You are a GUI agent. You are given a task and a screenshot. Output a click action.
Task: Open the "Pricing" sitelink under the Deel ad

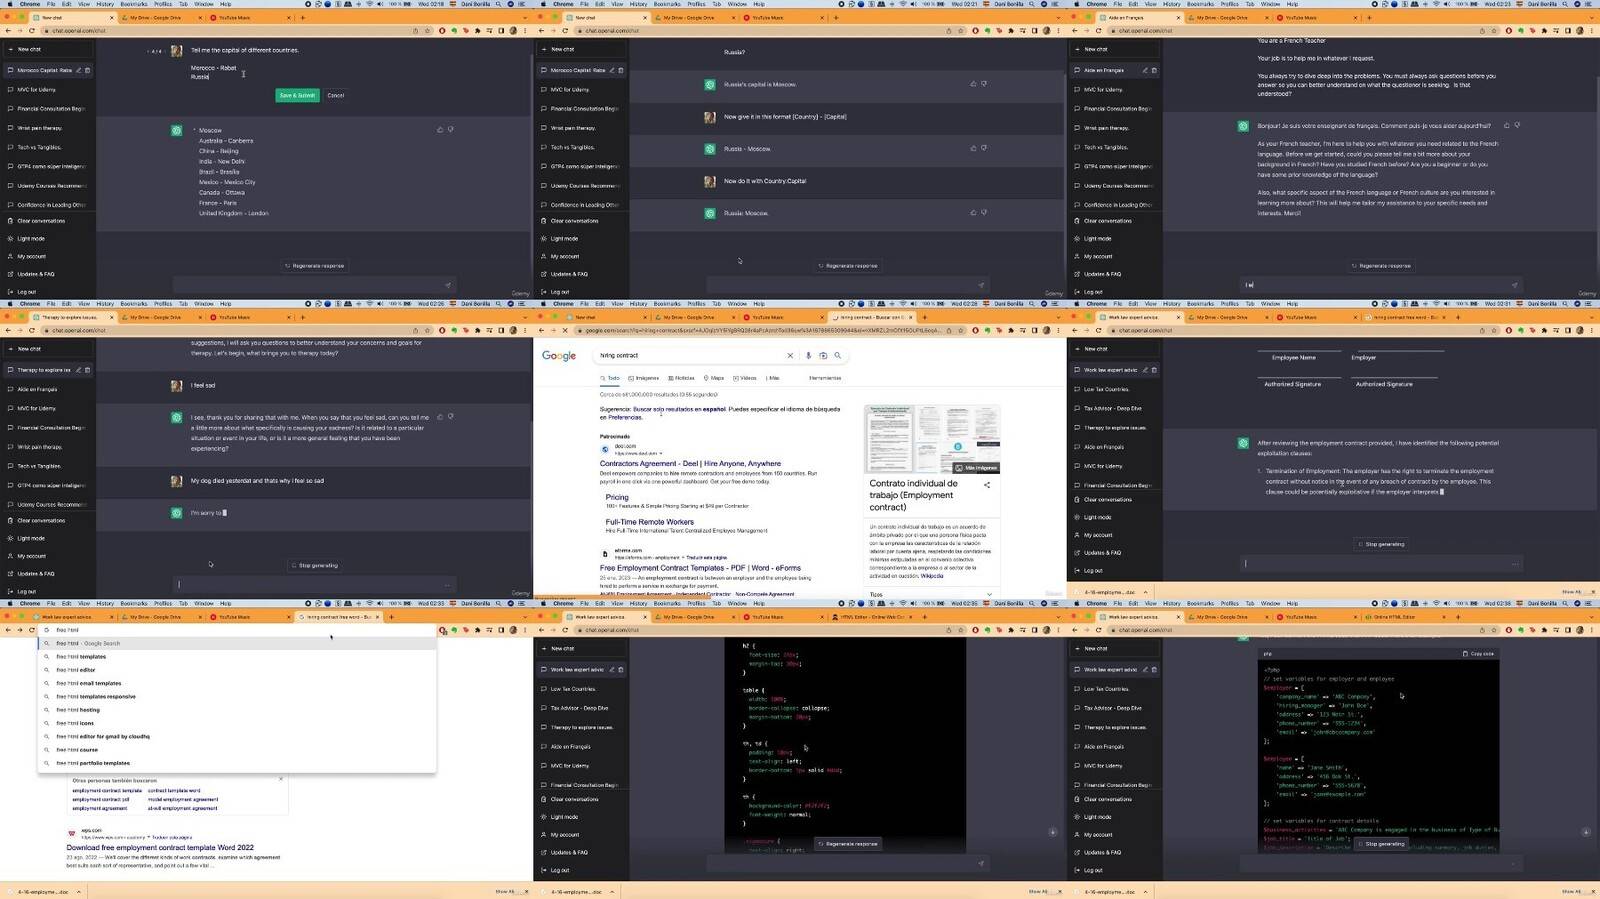coord(617,497)
